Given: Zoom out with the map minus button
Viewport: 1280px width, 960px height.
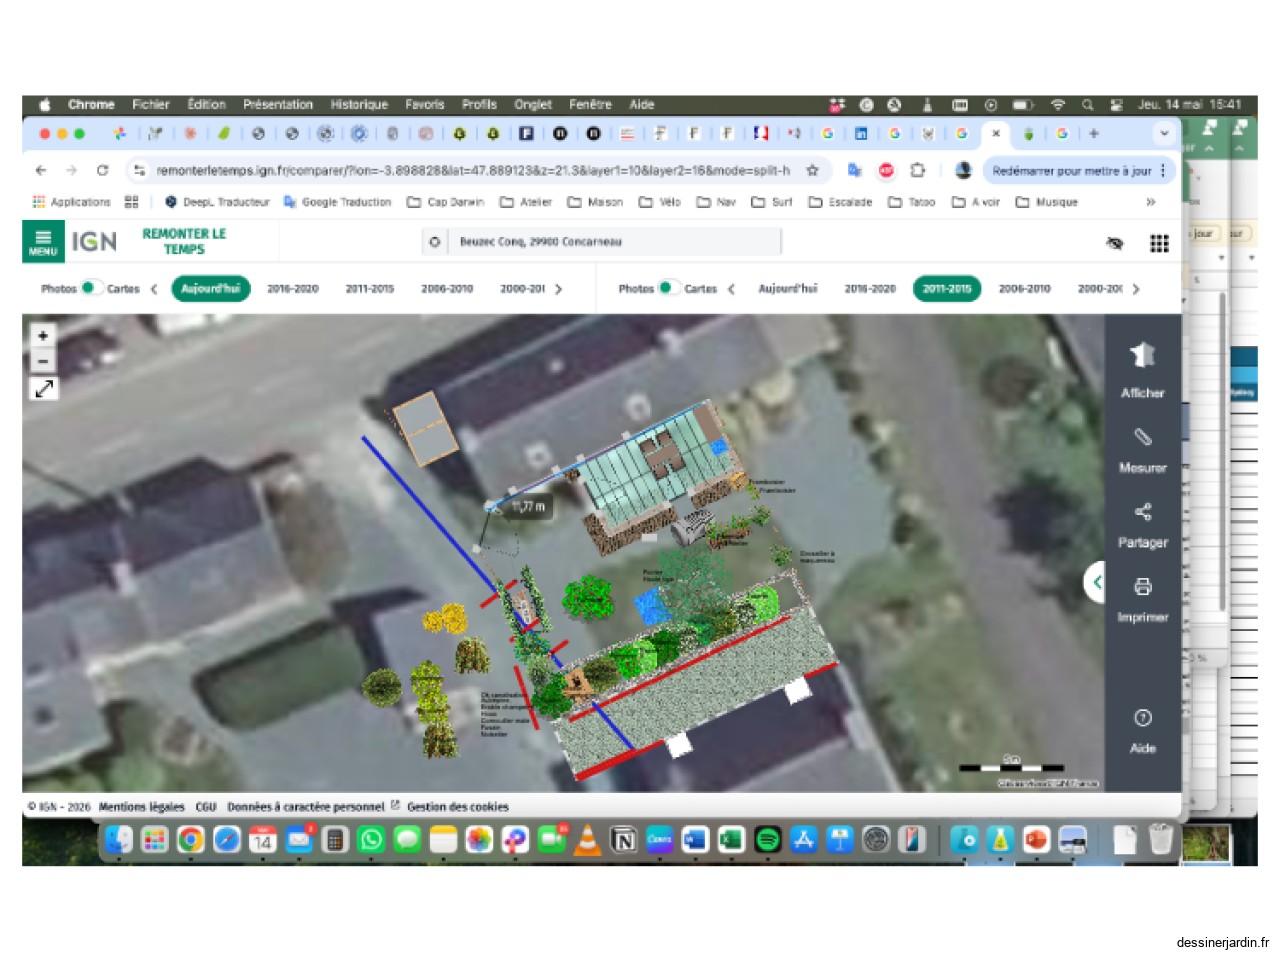Looking at the screenshot, I should click(x=43, y=360).
